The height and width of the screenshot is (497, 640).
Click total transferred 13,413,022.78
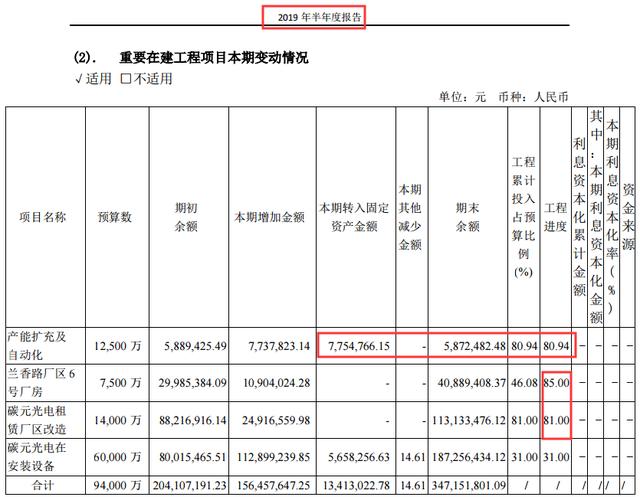coord(356,486)
